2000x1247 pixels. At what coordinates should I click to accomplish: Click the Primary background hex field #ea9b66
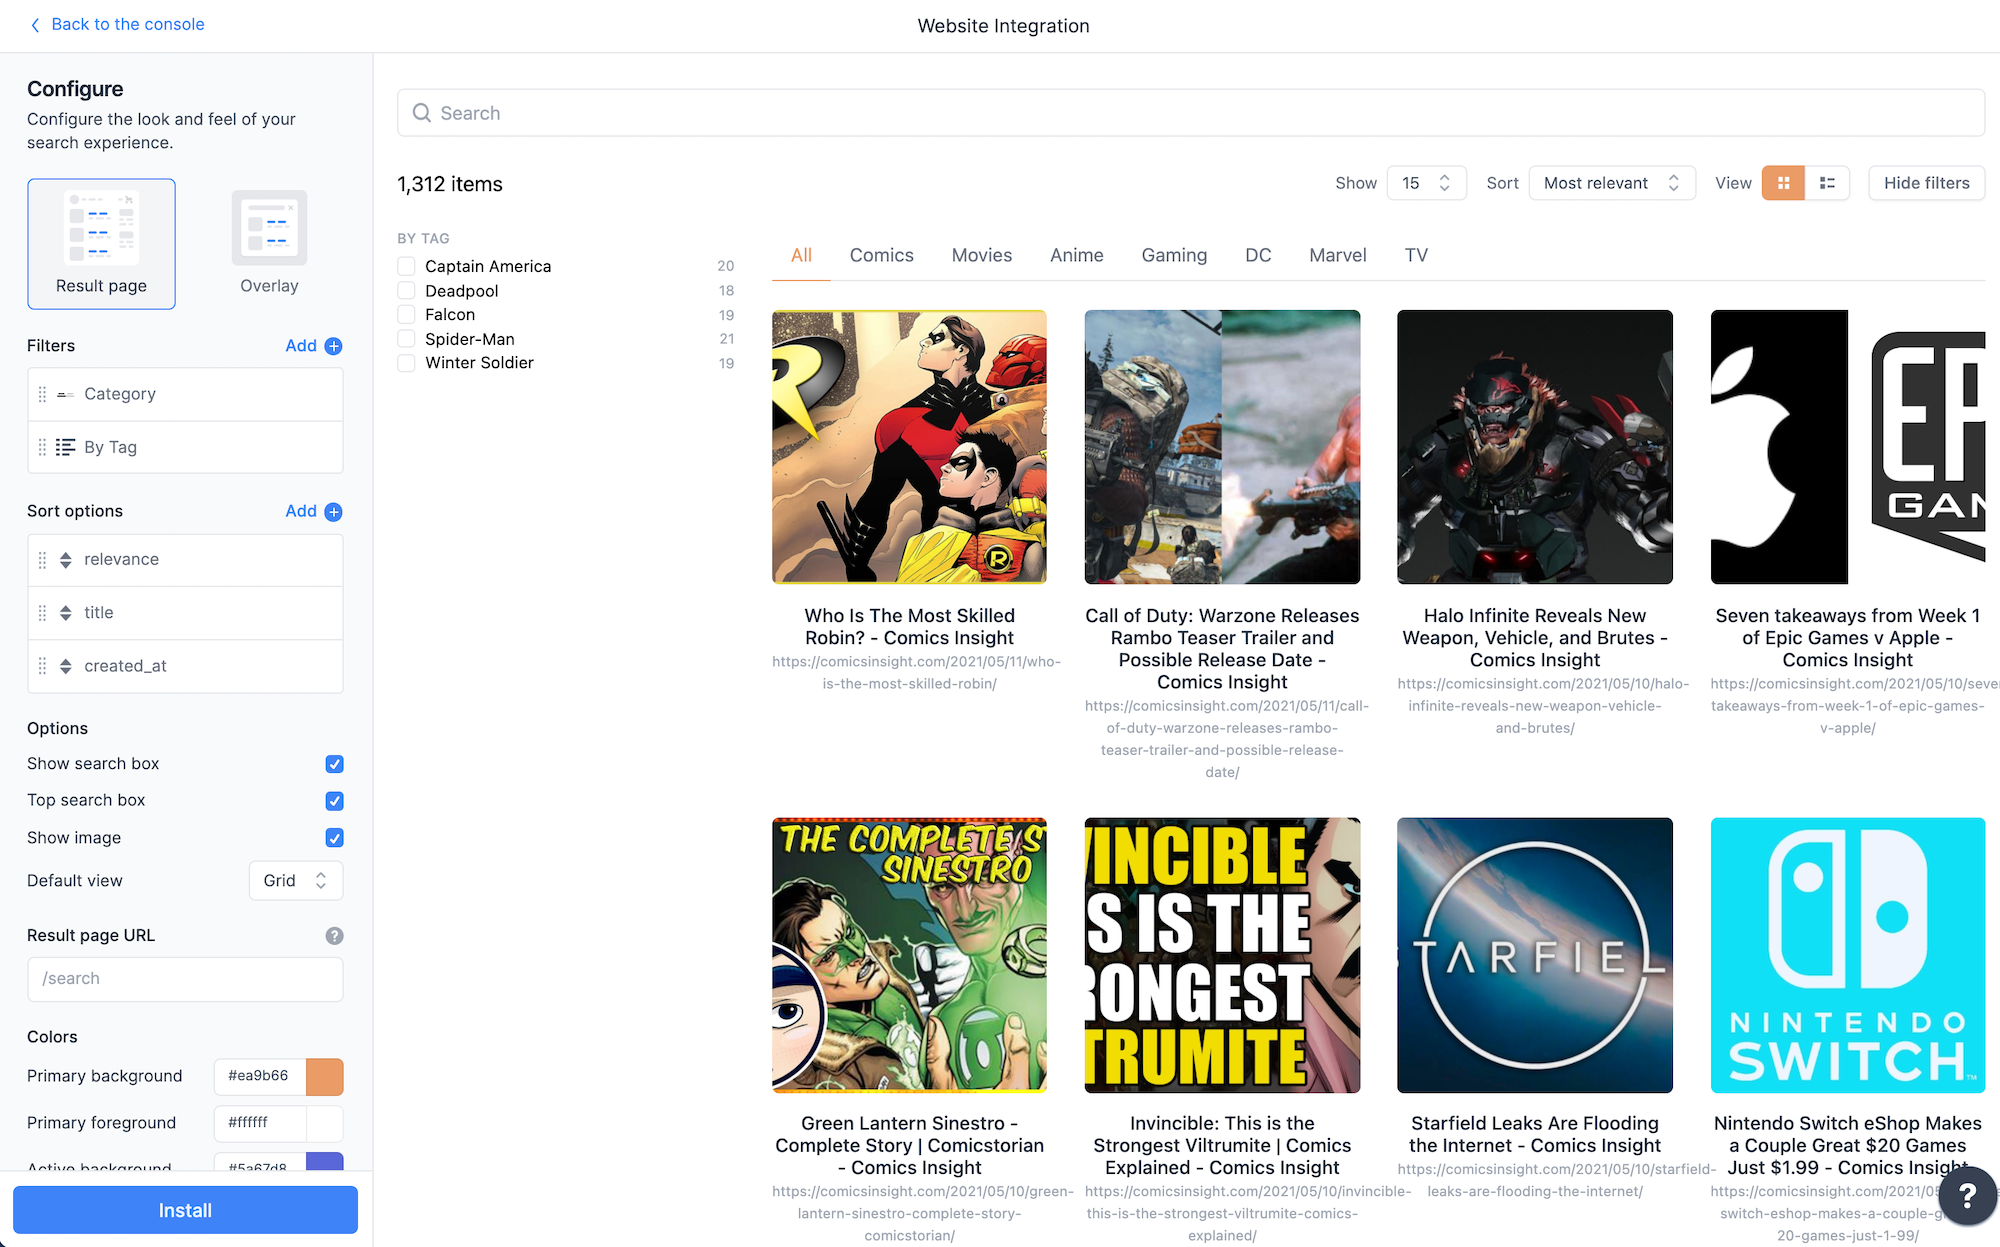pyautogui.click(x=260, y=1077)
